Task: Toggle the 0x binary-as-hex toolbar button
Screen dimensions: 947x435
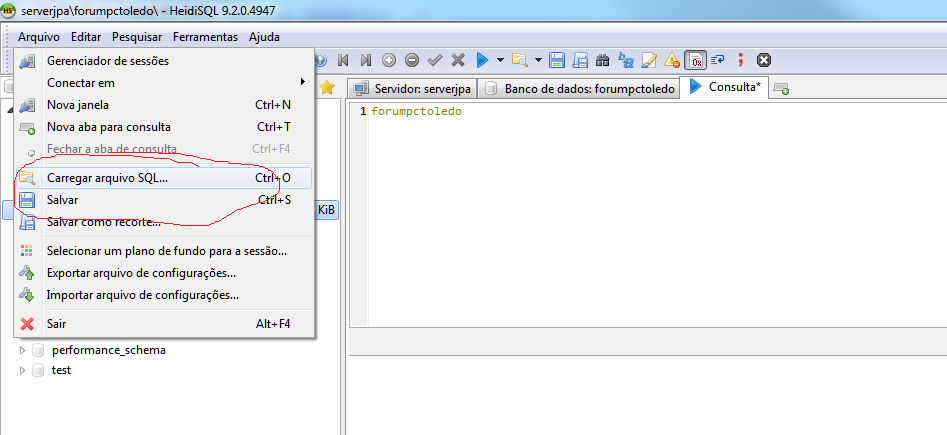Action: click(x=696, y=60)
